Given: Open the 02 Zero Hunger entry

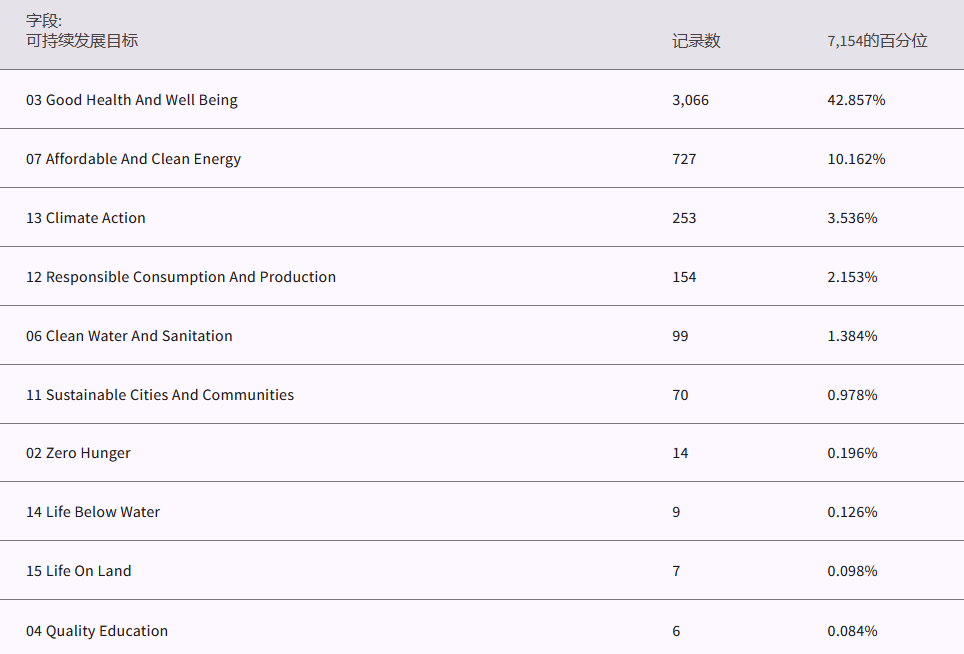Looking at the screenshot, I should coord(78,453).
